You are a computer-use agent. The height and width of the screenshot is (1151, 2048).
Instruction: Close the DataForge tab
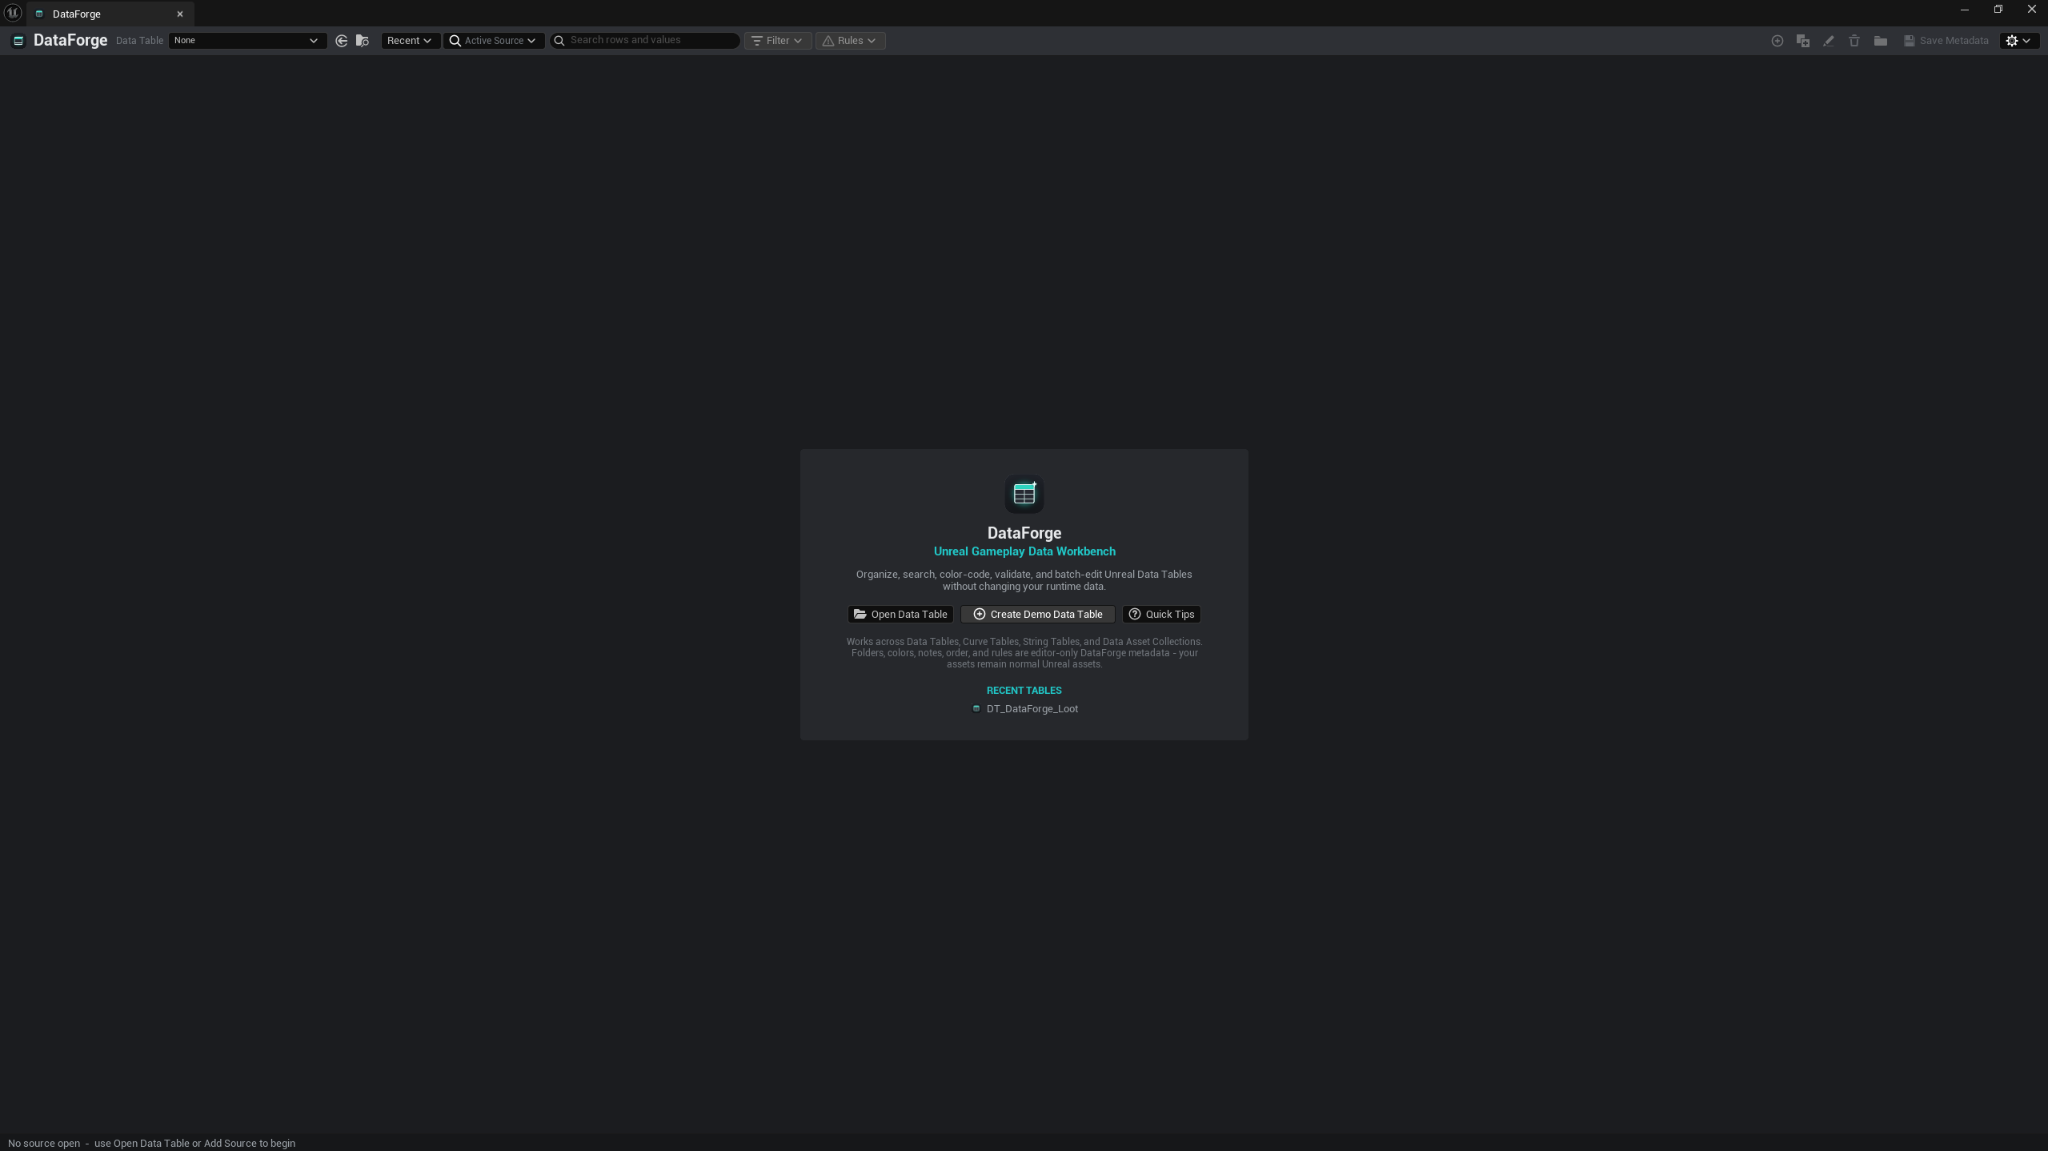[180, 14]
